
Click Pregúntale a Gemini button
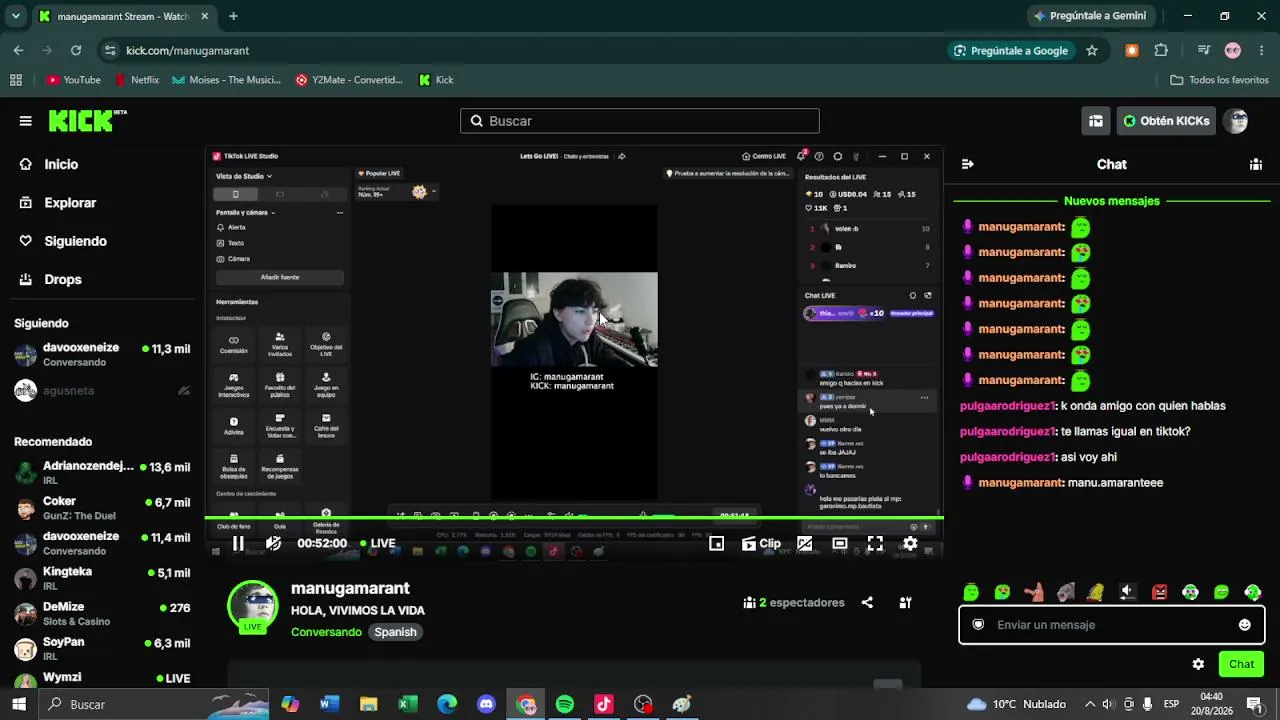[x=1091, y=16]
